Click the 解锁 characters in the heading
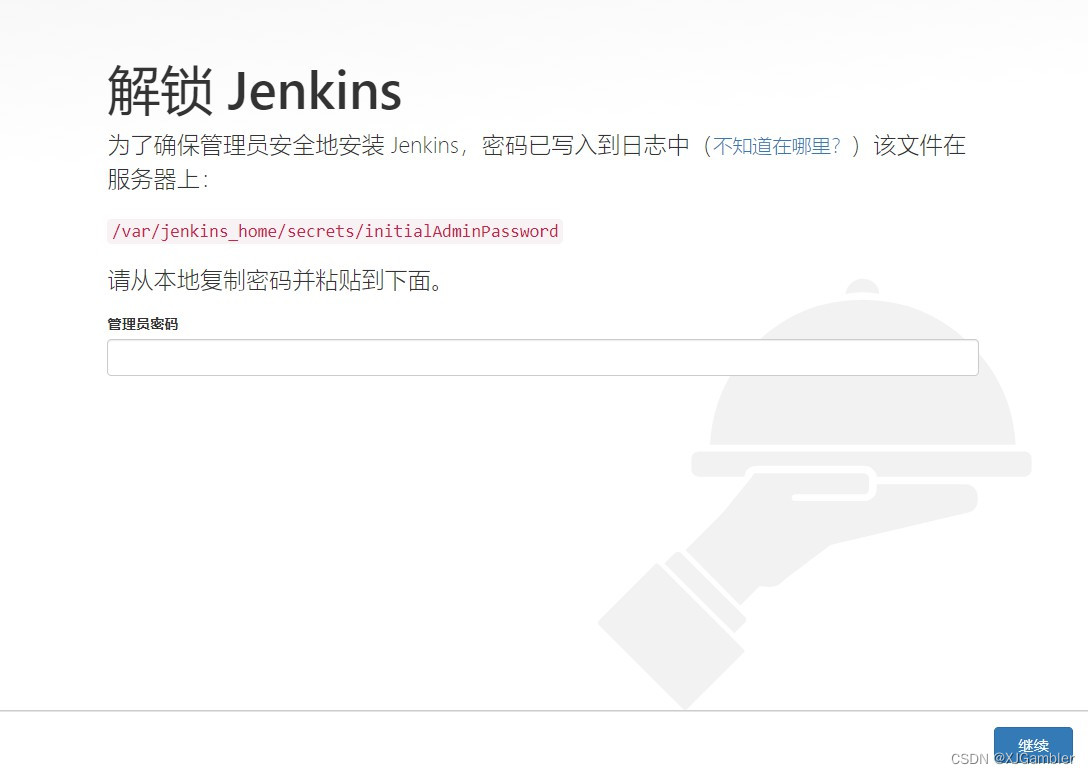The height and width of the screenshot is (774, 1090). click(160, 91)
